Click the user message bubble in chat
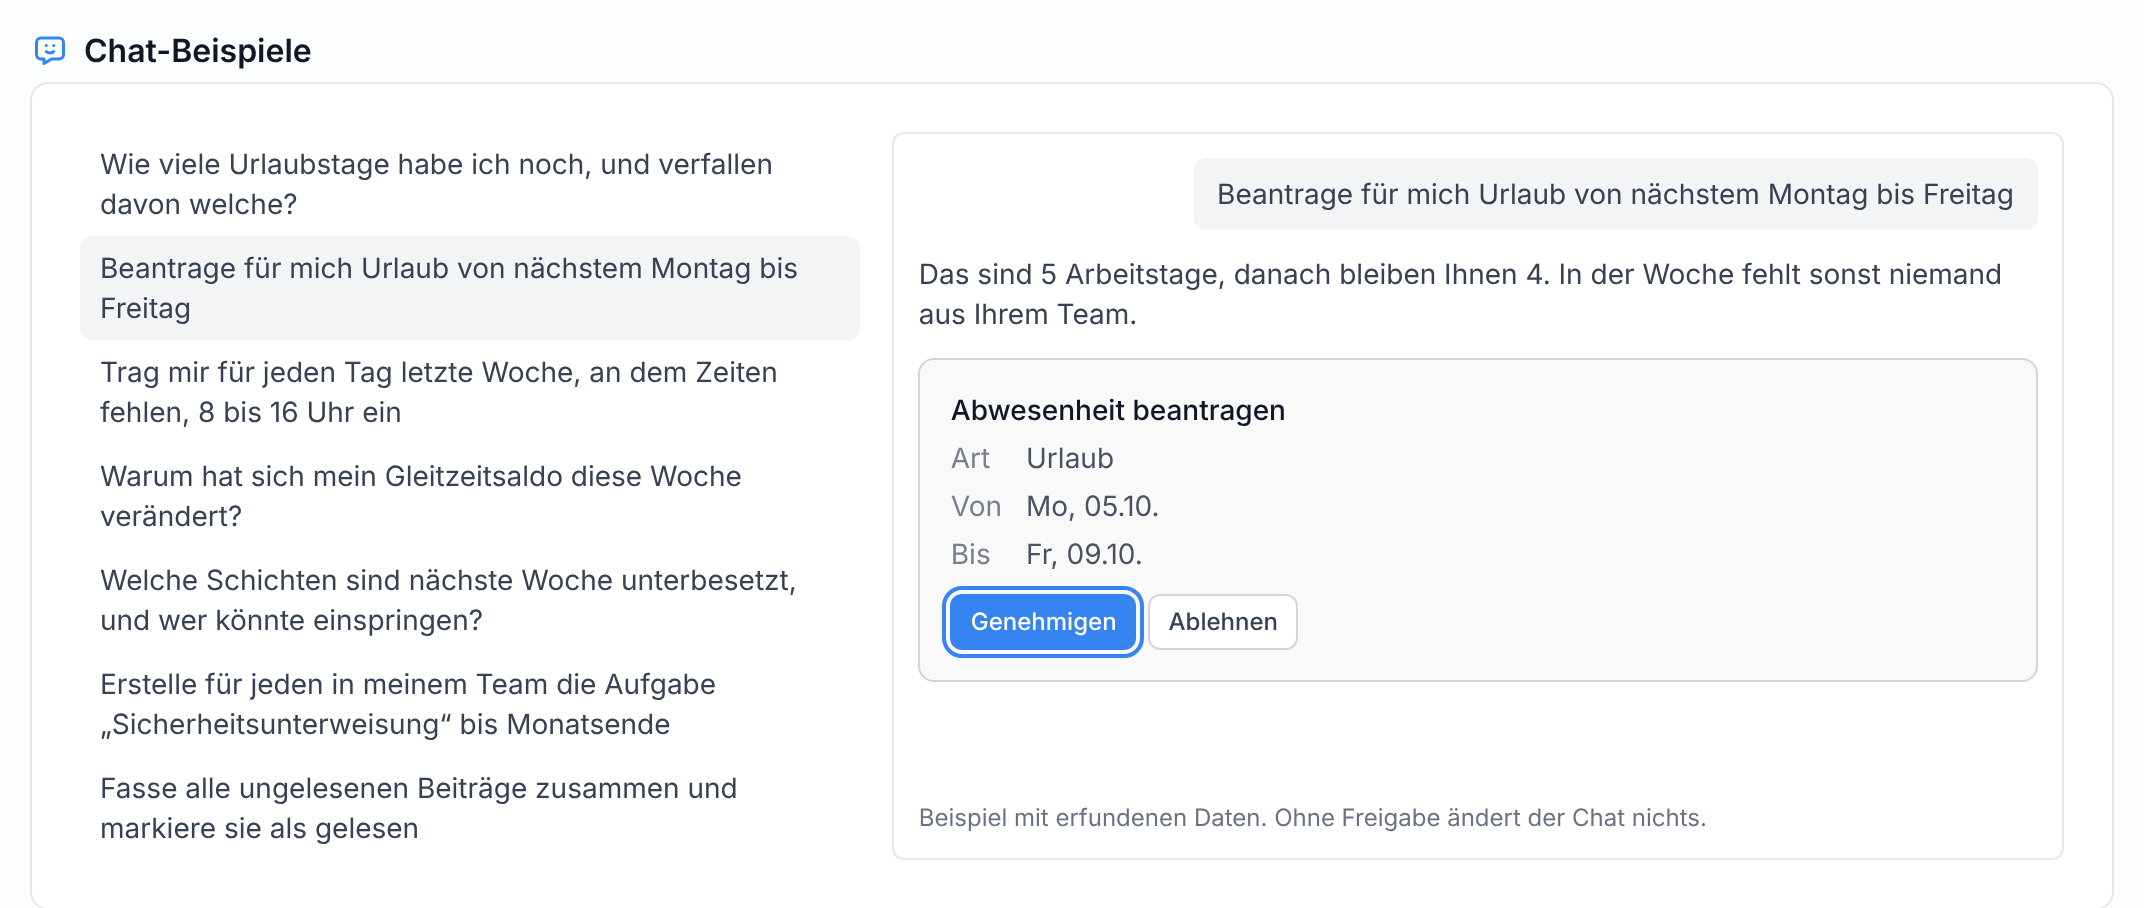 click(x=1615, y=194)
